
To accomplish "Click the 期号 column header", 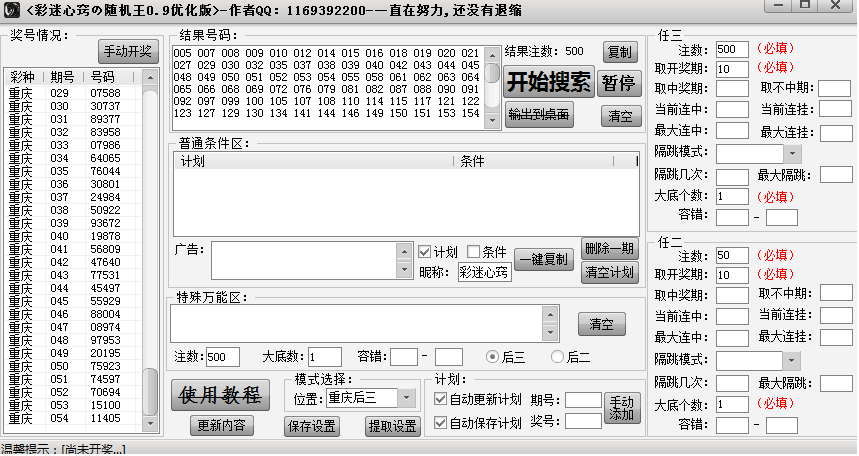I will tap(64, 77).
